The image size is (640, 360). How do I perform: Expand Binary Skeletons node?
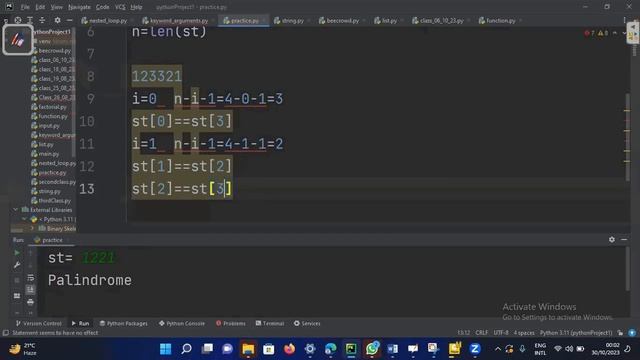[x=32, y=229]
